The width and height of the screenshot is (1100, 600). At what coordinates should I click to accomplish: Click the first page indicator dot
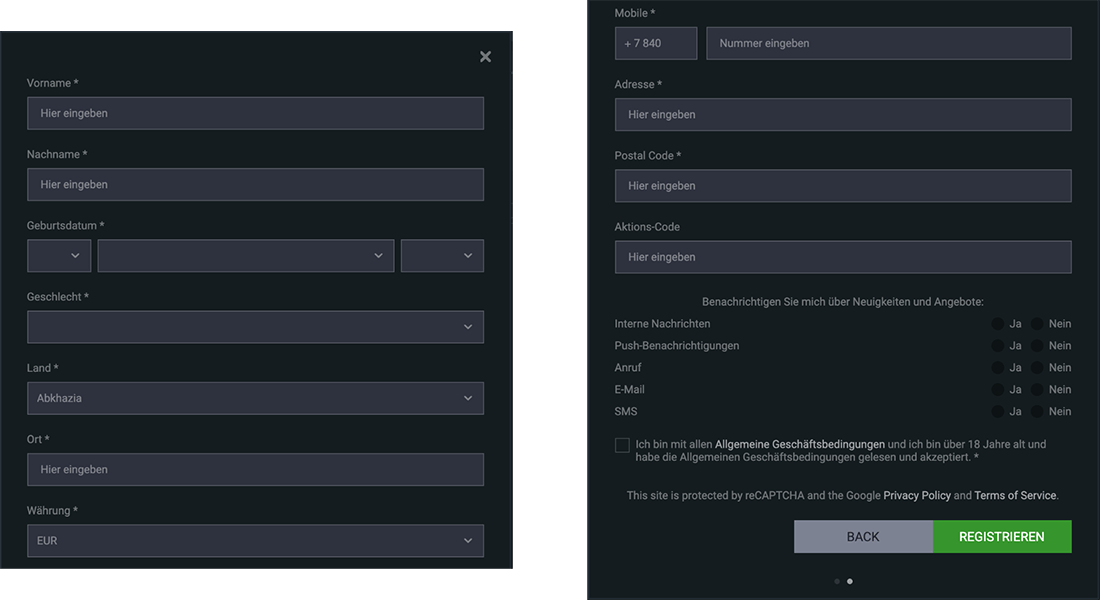837,580
